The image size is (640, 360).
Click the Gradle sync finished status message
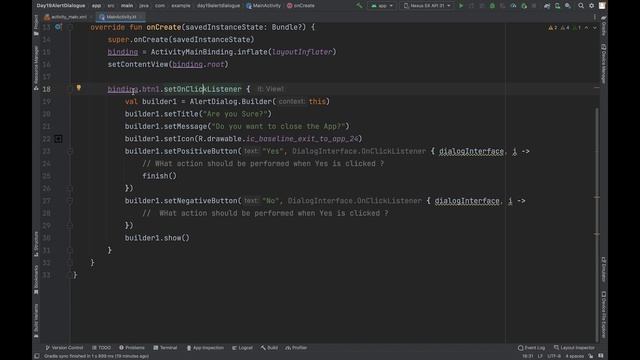[x=96, y=356]
